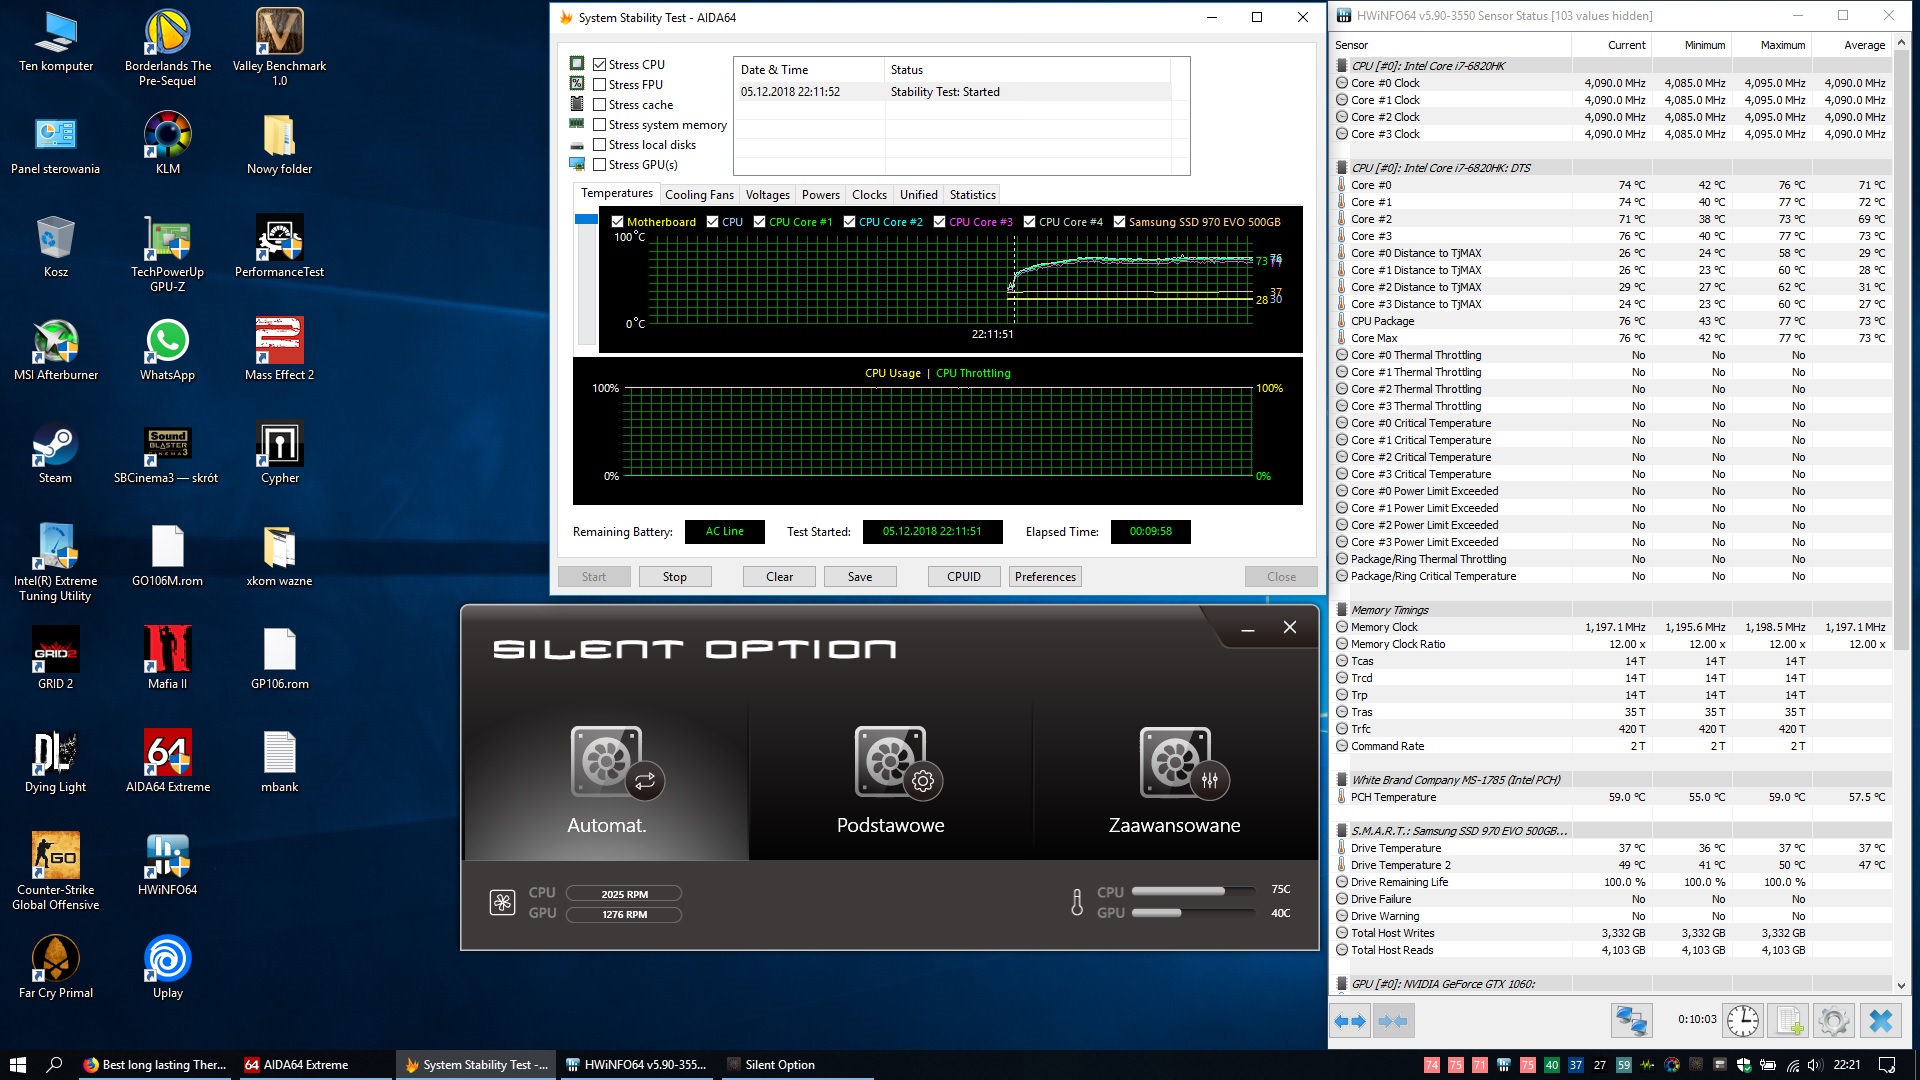Switch to the HWiNFO64 v5.90 taskbar button
The image size is (1920, 1080).
636,1065
